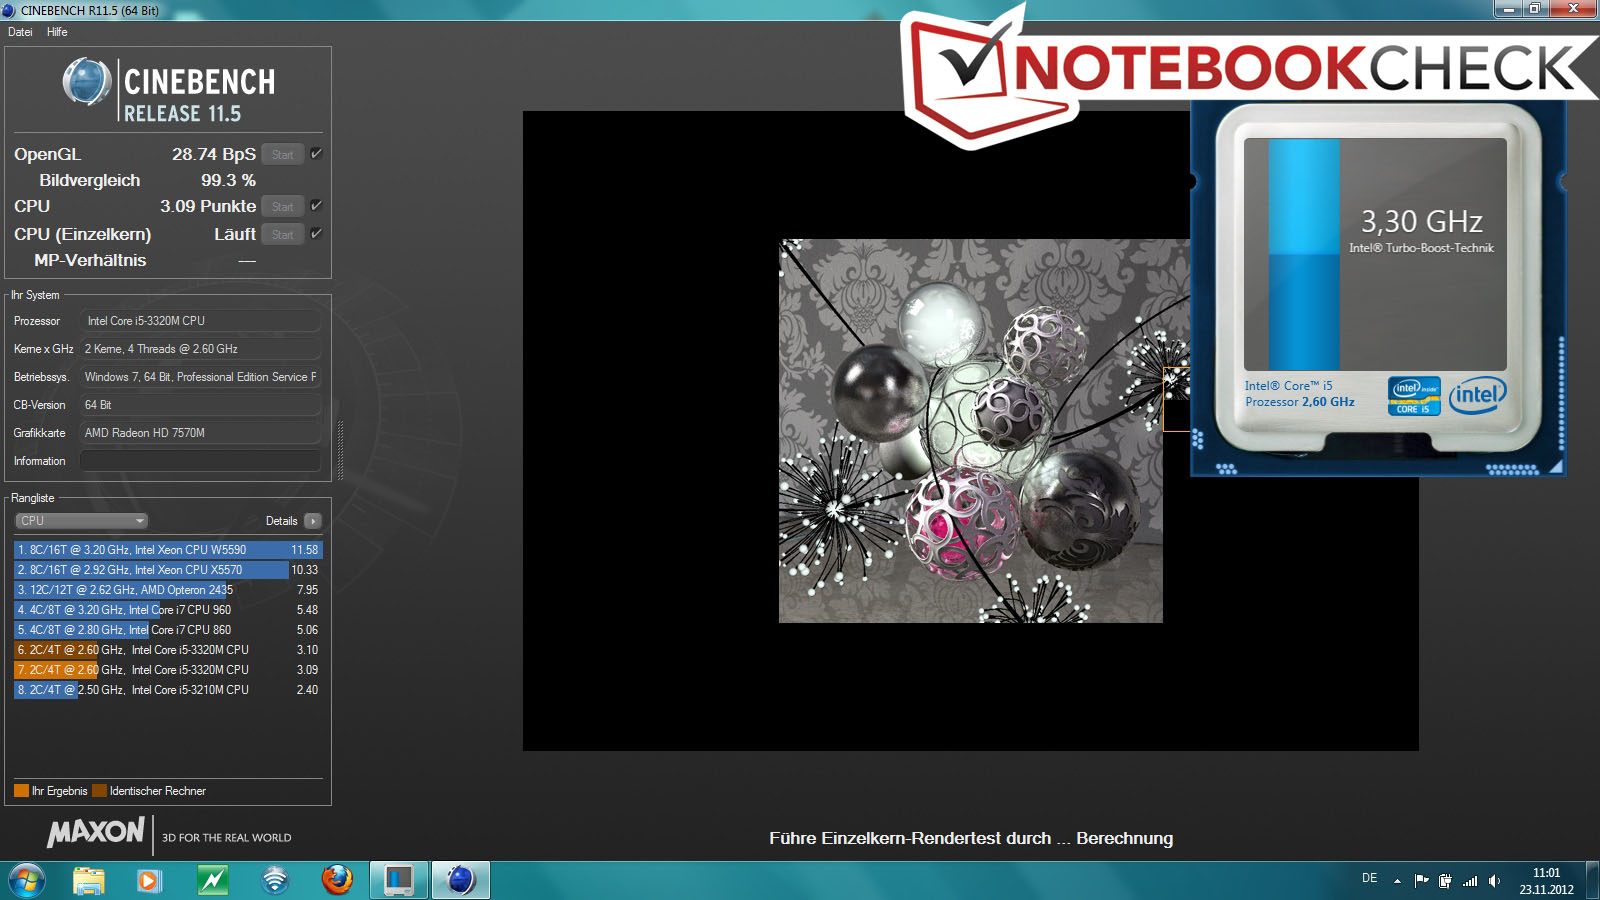Viewport: 1600px width, 900px height.
Task: Select ranking row AMD Opteron 2435
Action: (x=168, y=590)
